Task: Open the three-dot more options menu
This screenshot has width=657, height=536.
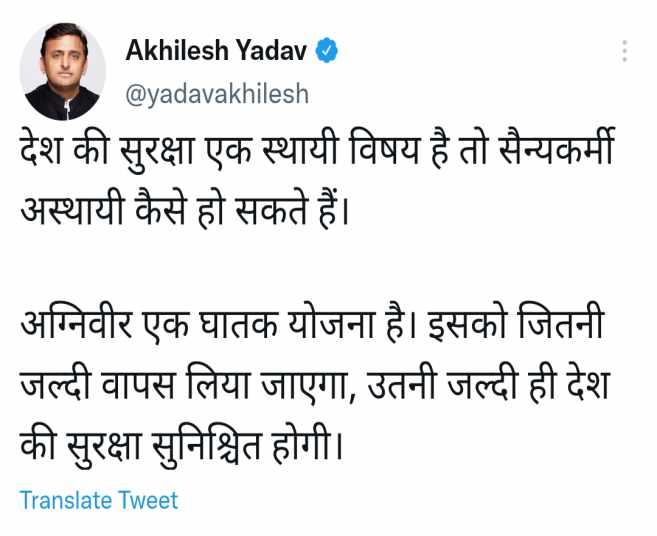Action: (x=624, y=51)
